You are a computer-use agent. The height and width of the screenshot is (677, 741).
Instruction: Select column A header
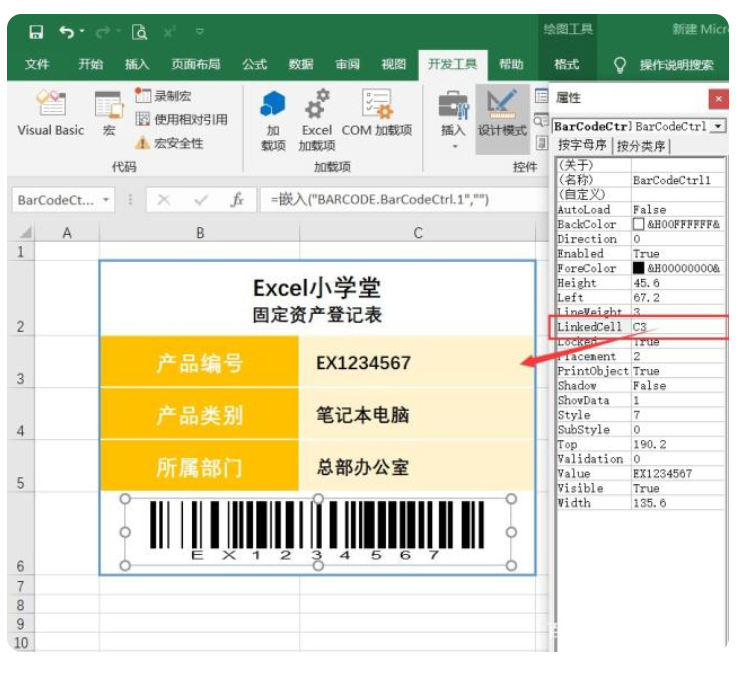(67, 233)
